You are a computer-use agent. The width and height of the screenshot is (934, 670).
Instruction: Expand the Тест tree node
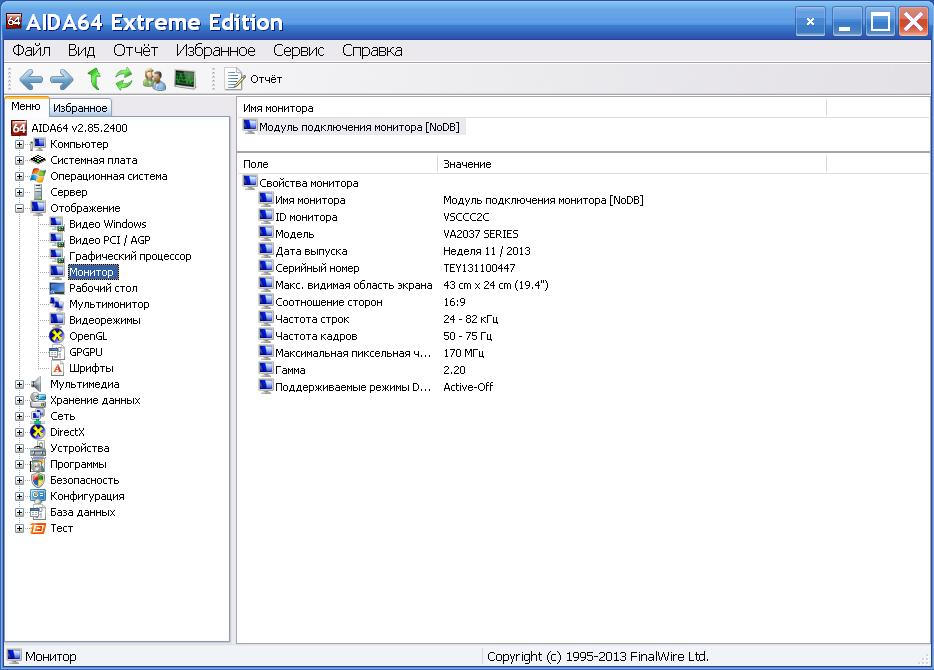(x=19, y=529)
